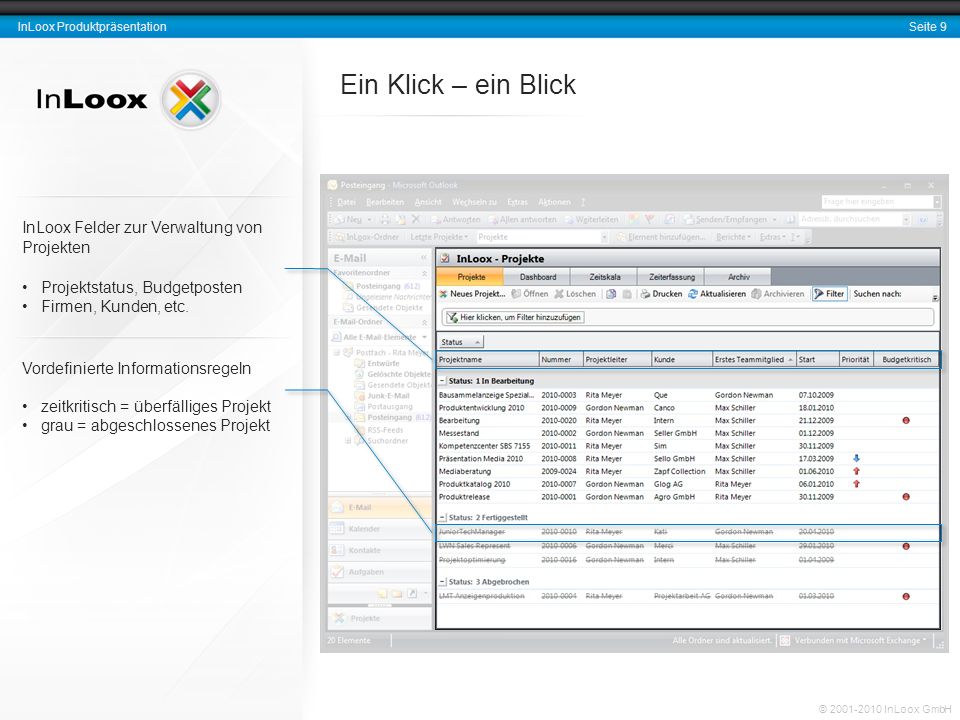
Task: Open the E-Mail navigation pane button
Action: point(380,508)
